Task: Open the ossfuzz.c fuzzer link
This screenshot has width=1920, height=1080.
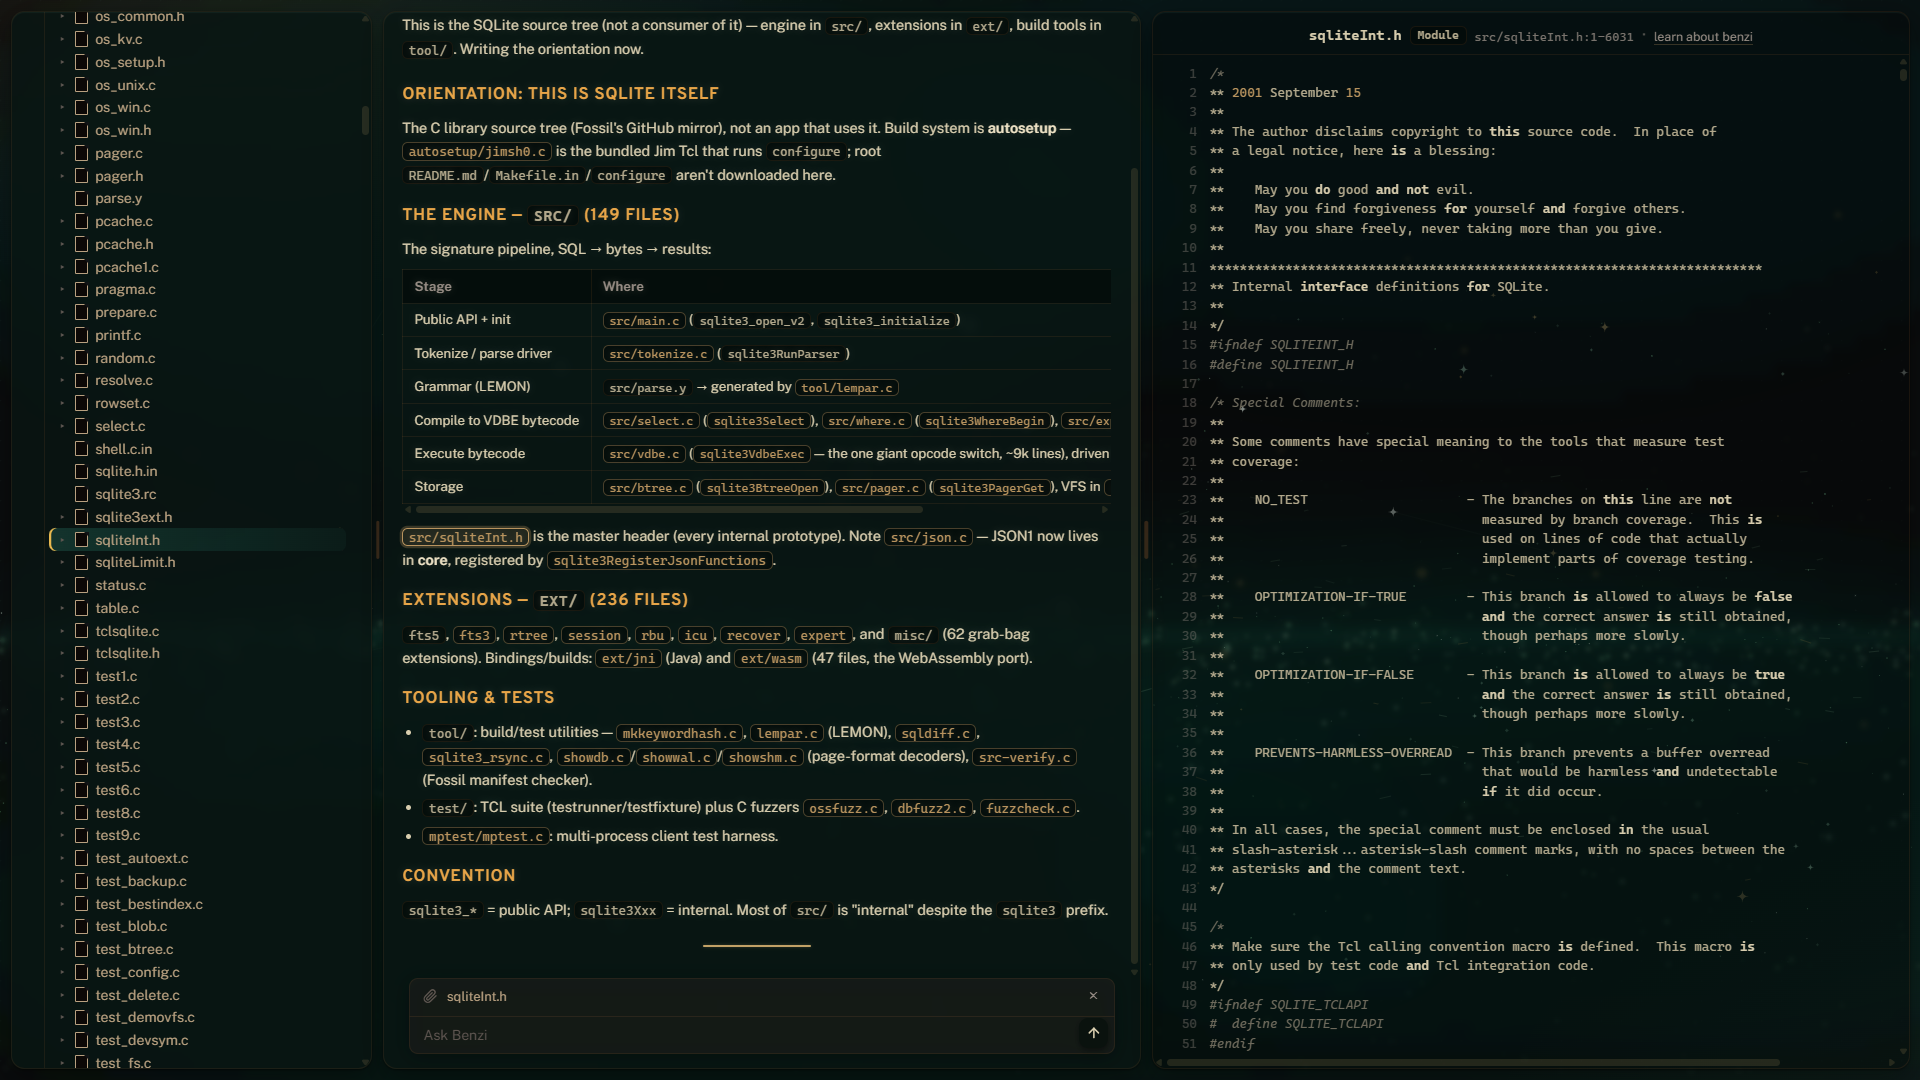Action: (843, 809)
